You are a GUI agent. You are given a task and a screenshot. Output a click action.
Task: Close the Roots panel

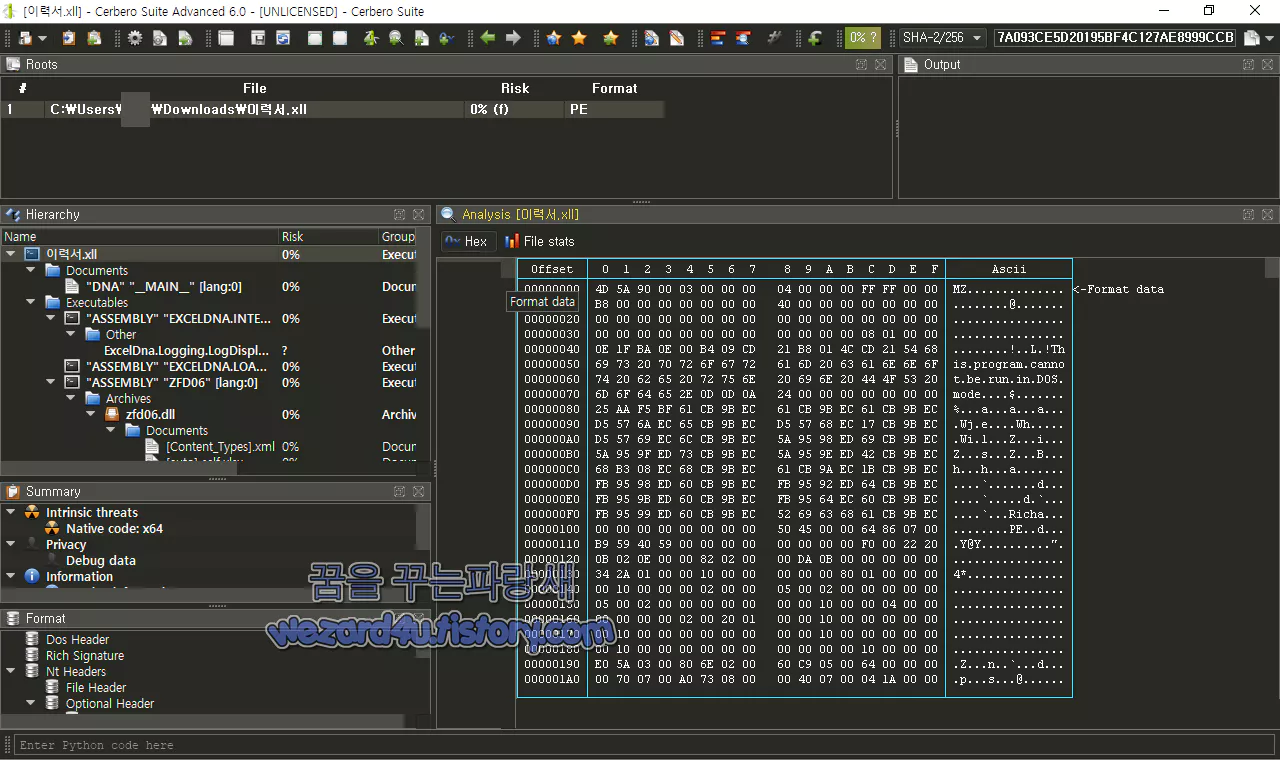click(x=880, y=64)
